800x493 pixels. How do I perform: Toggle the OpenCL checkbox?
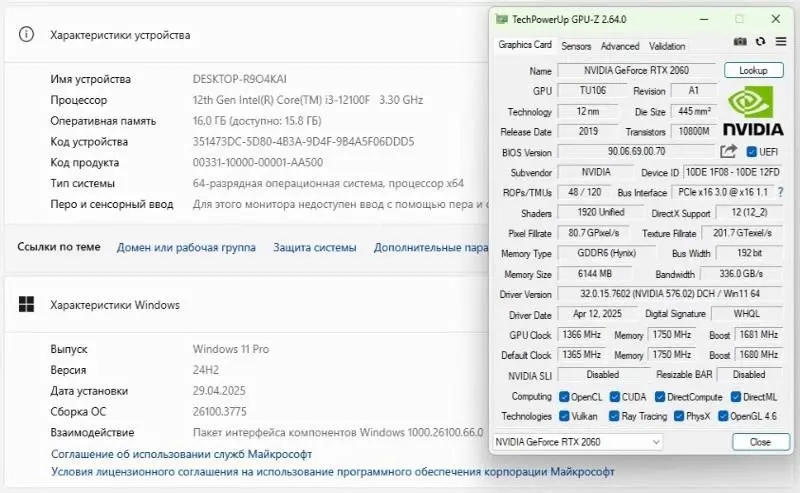[564, 397]
